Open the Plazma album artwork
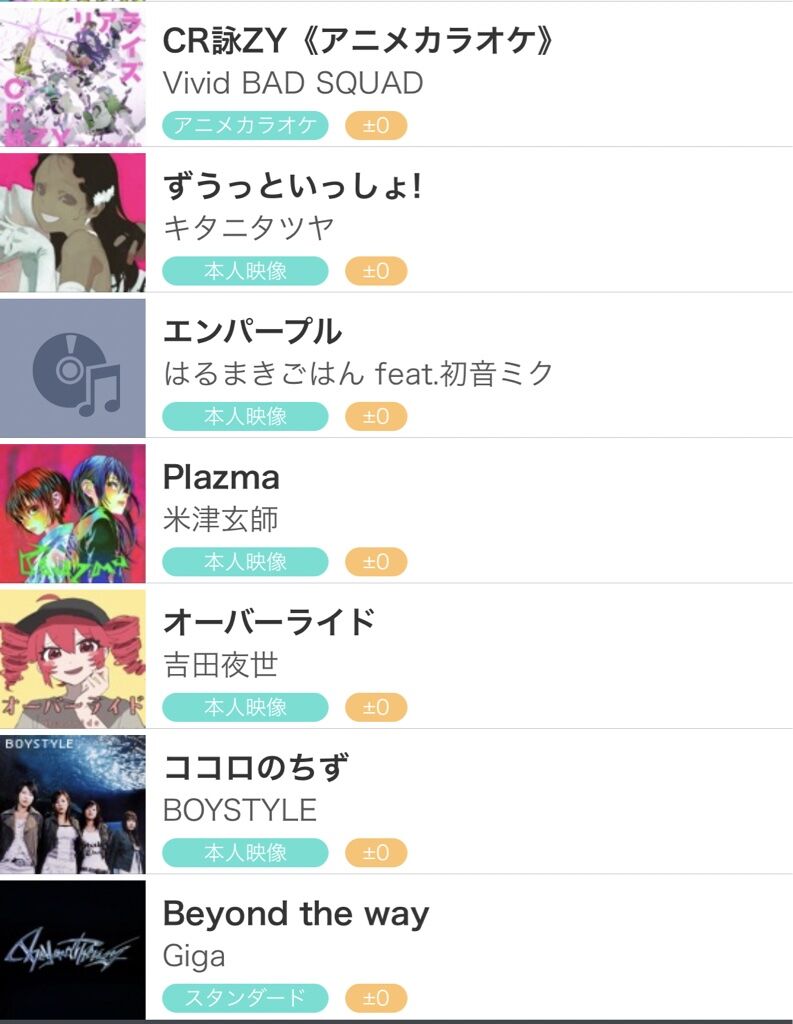 click(x=72, y=512)
